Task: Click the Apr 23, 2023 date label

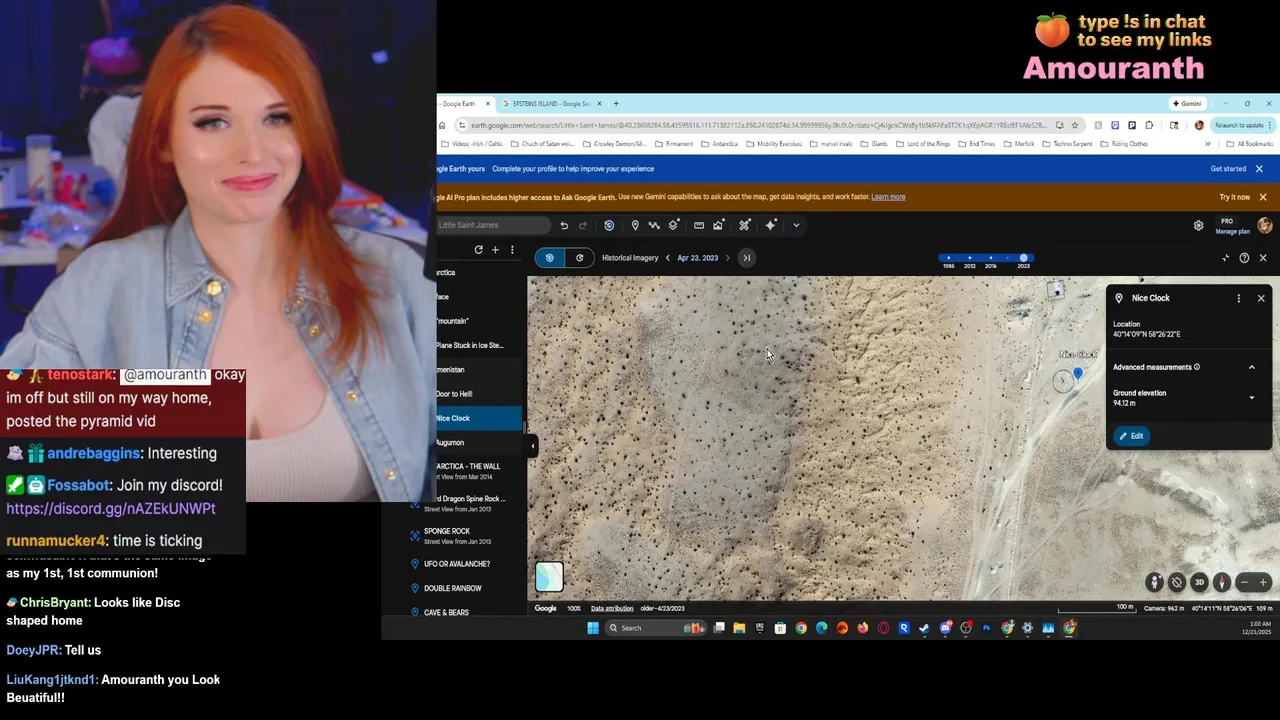Action: point(697,258)
